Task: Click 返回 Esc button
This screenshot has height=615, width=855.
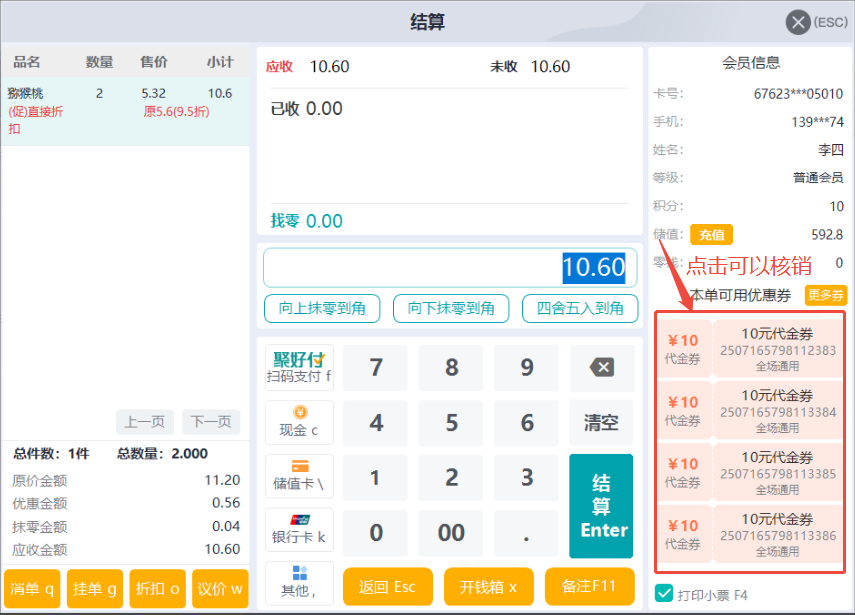Action: tap(388, 587)
